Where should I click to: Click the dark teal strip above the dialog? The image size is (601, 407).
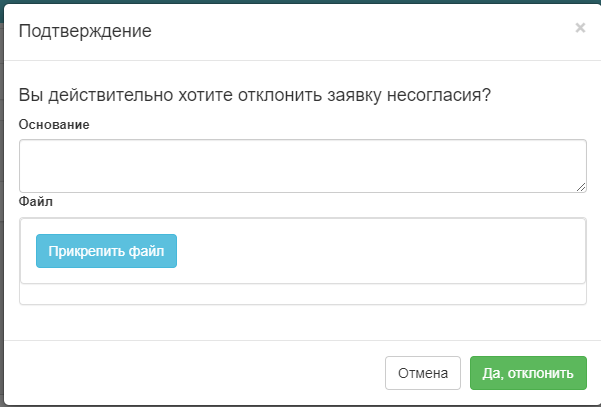[300, 2]
